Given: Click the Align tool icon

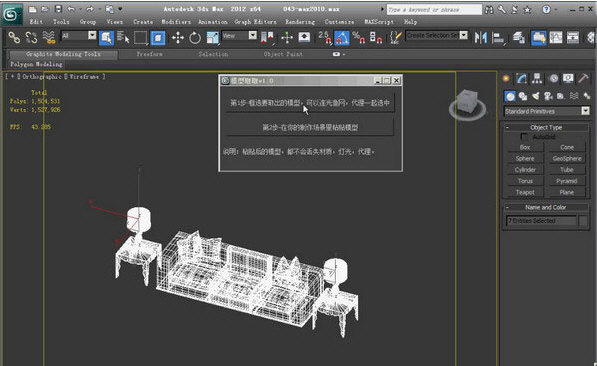Looking at the screenshot, I should coord(498,37).
